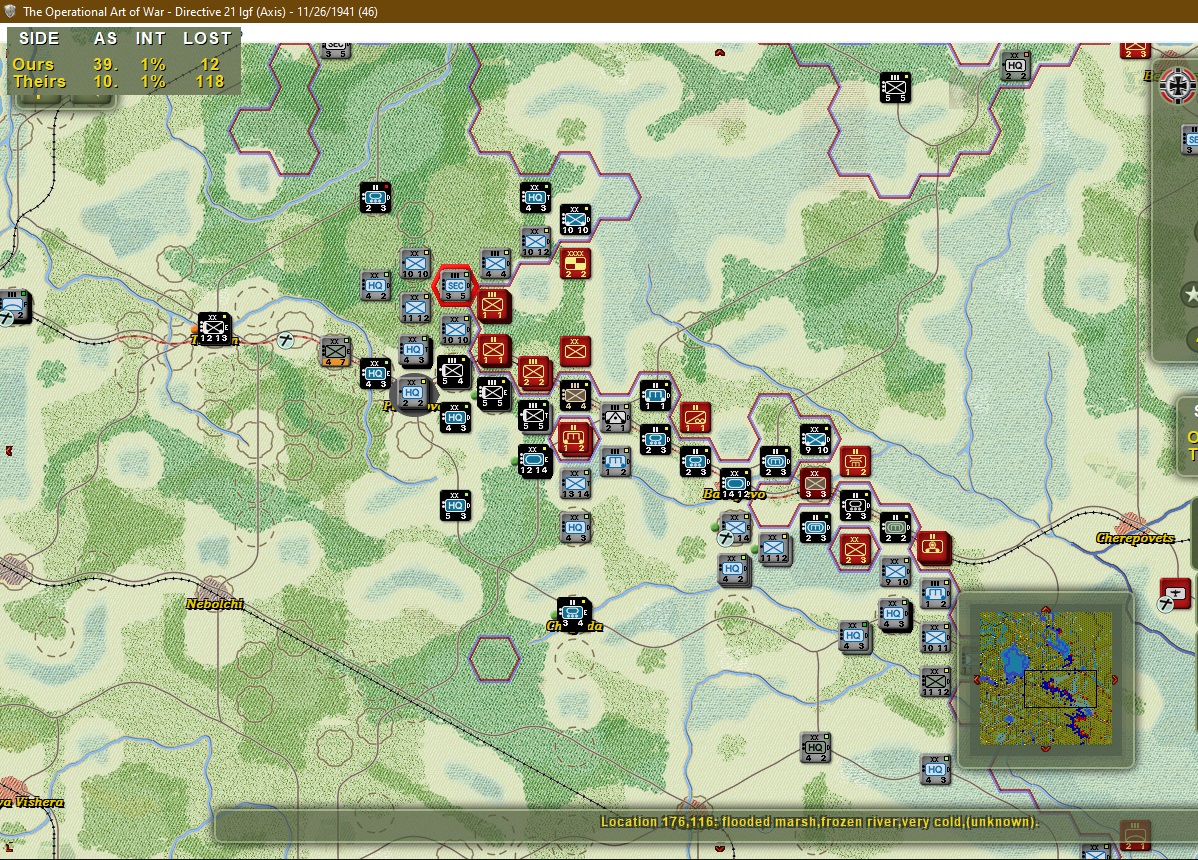Select the orange-striped gray unit 4-7
This screenshot has width=1198, height=860.
[335, 351]
